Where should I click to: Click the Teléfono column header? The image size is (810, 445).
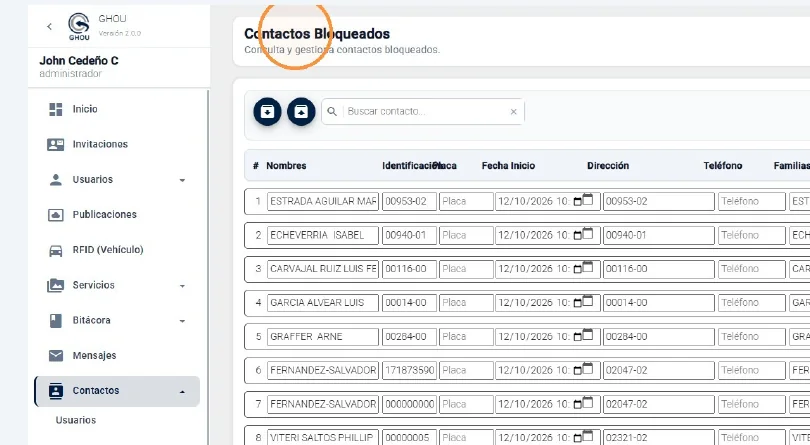[723, 166]
